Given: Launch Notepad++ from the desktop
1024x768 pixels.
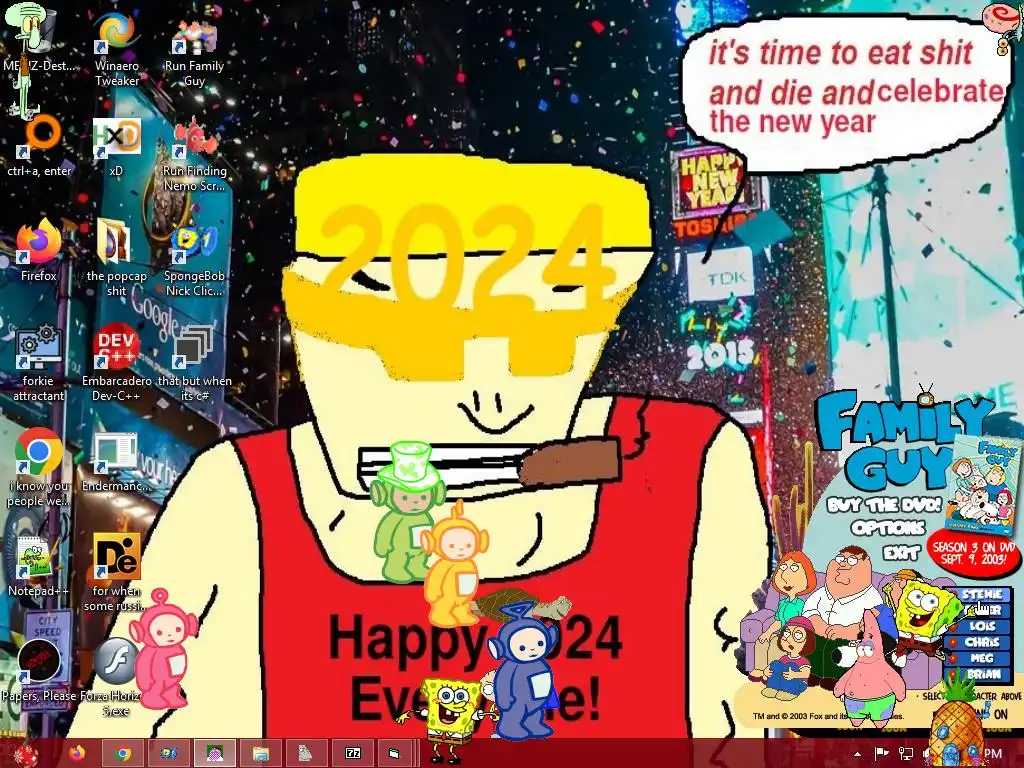Looking at the screenshot, I should click(x=39, y=565).
